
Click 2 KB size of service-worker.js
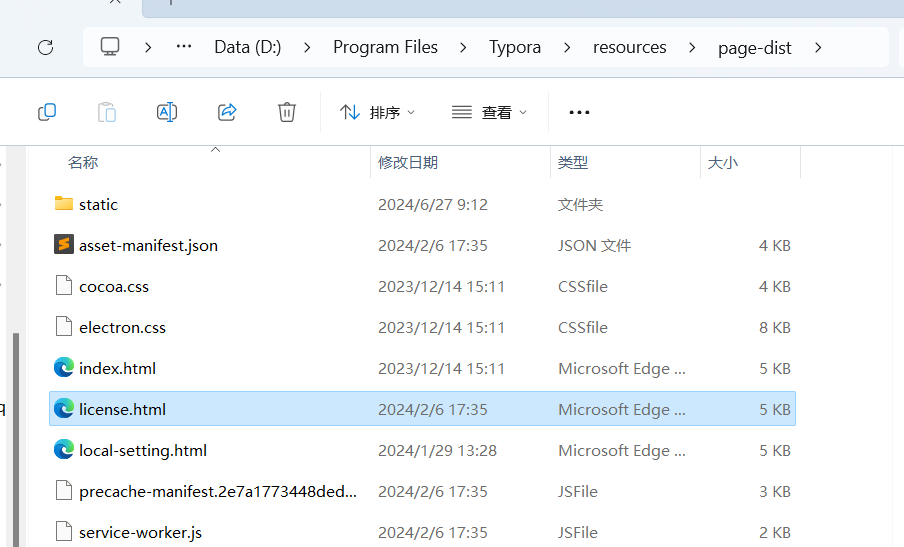775,533
